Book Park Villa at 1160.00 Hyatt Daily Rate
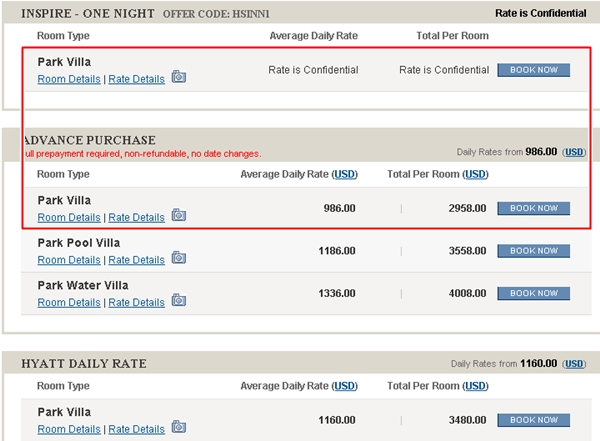 [533, 420]
